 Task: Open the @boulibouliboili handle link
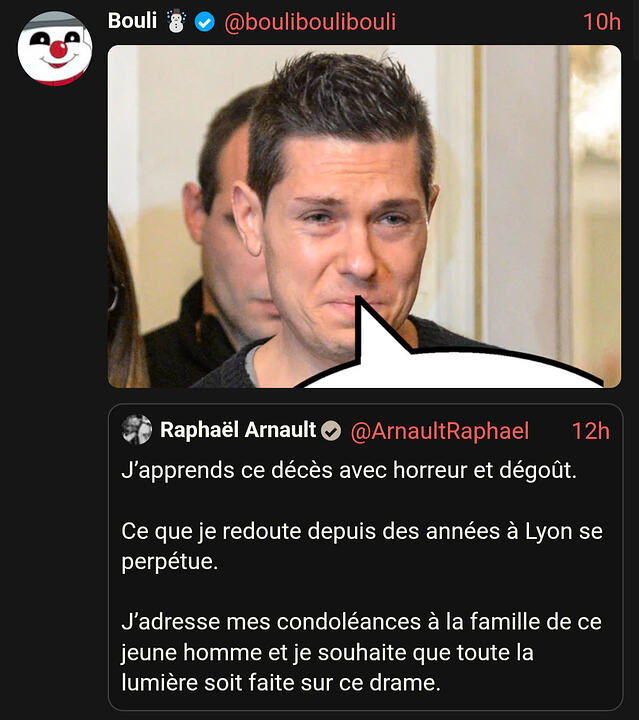click(x=310, y=22)
